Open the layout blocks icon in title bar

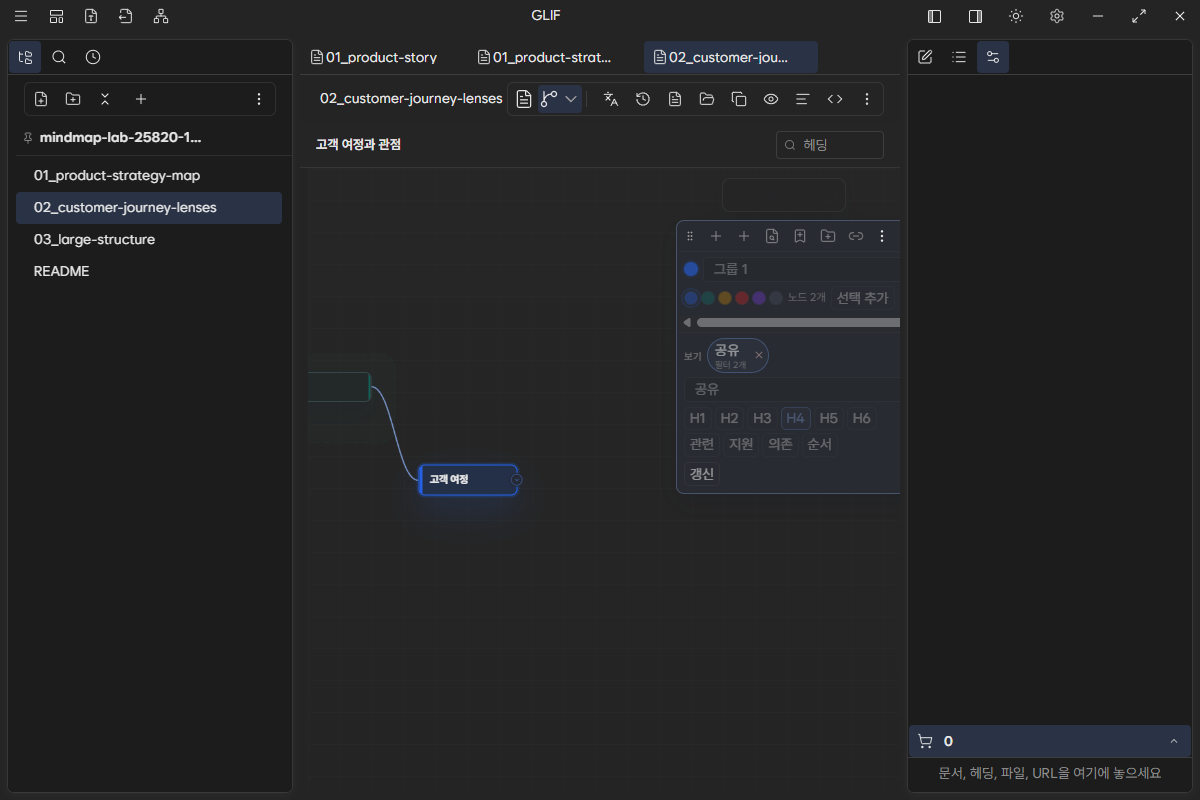(x=56, y=16)
